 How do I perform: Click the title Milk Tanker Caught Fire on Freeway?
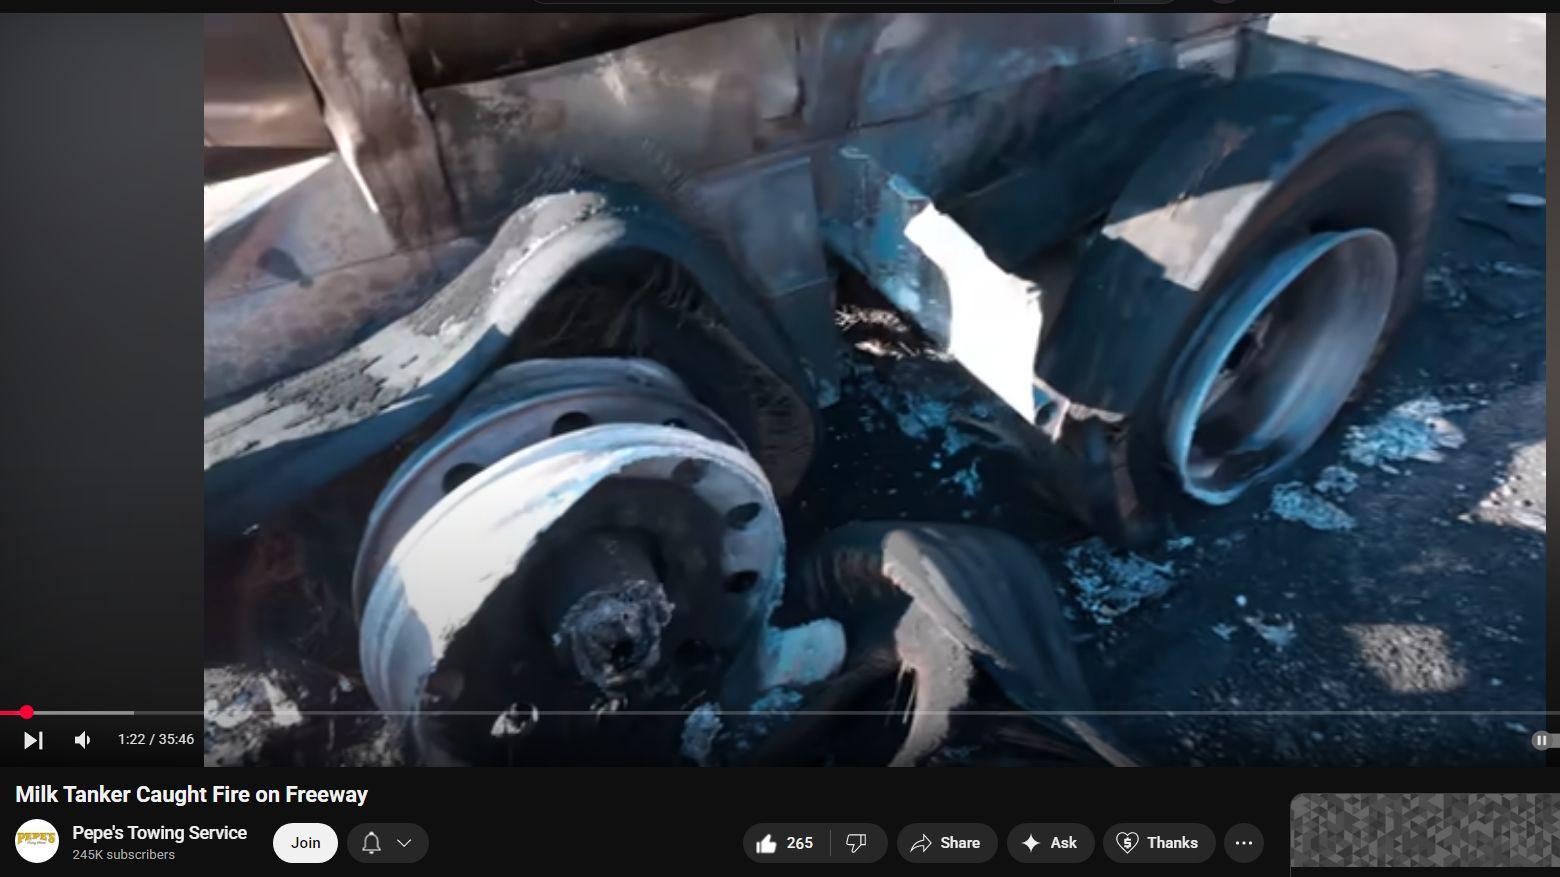(191, 795)
